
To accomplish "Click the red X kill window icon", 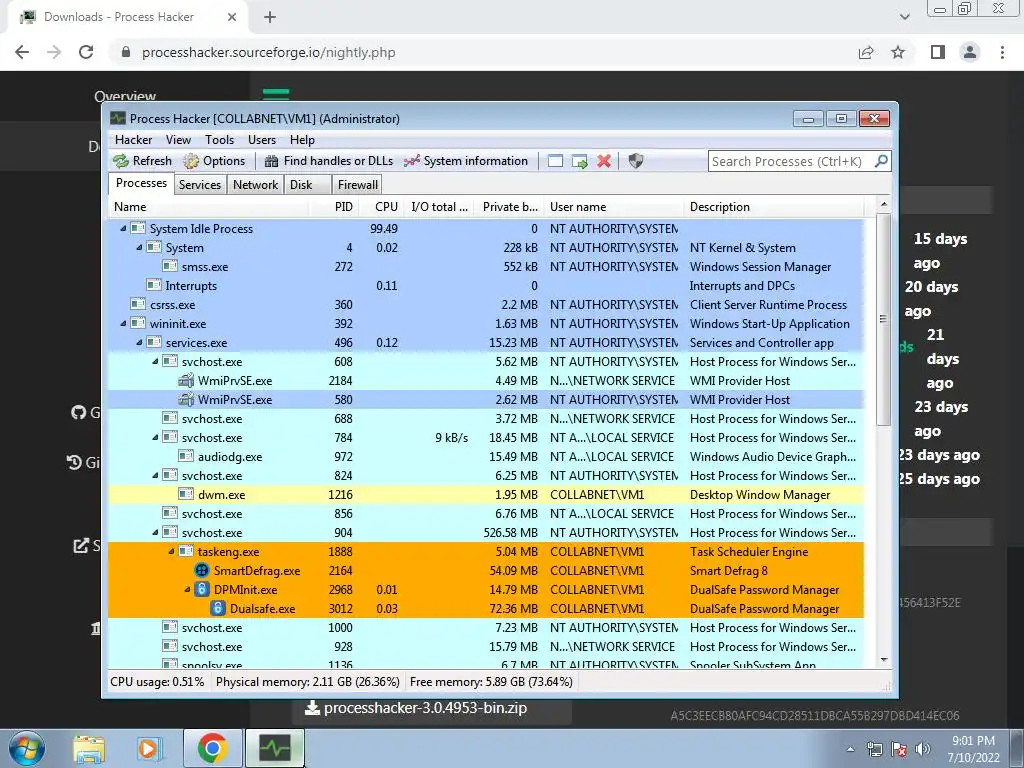I will pos(604,161).
